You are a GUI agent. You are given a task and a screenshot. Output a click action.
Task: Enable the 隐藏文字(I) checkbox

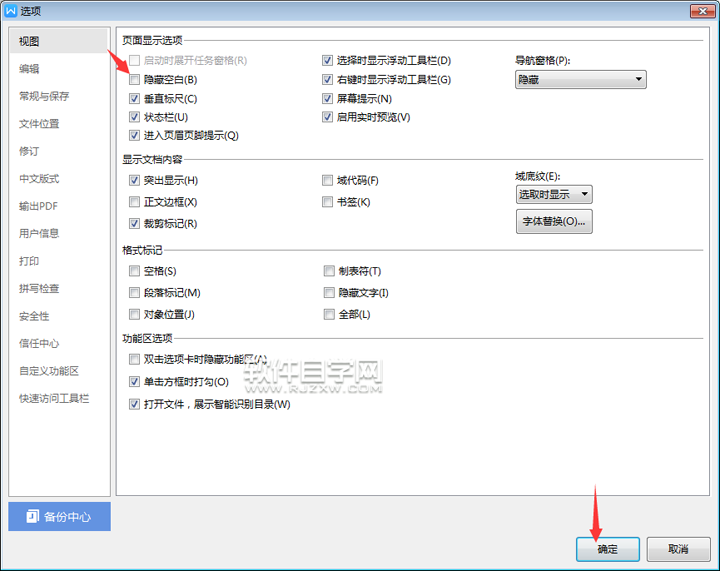click(329, 293)
